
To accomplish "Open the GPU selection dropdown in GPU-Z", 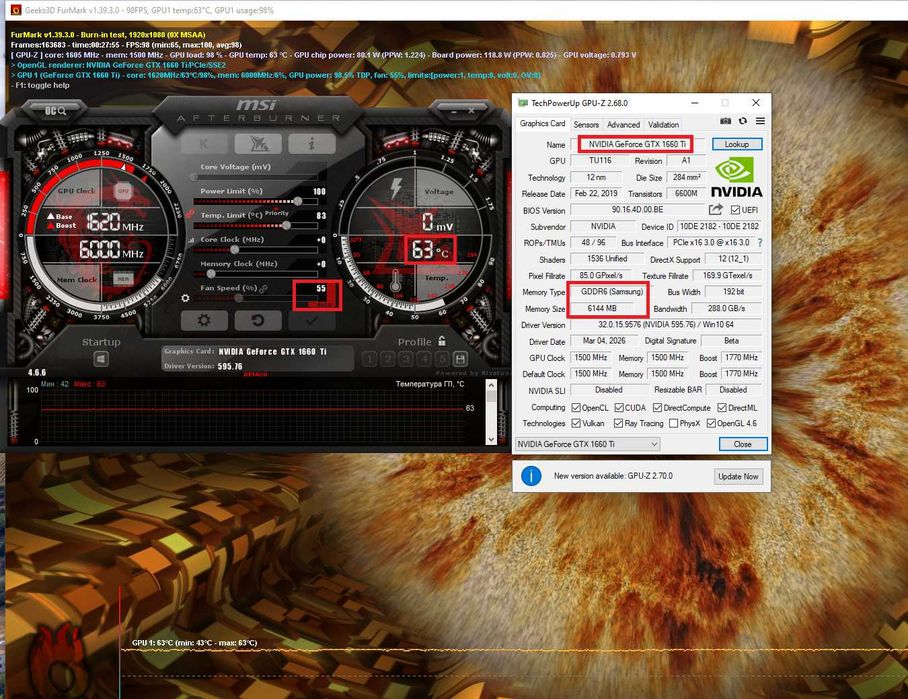I will tap(588, 444).
